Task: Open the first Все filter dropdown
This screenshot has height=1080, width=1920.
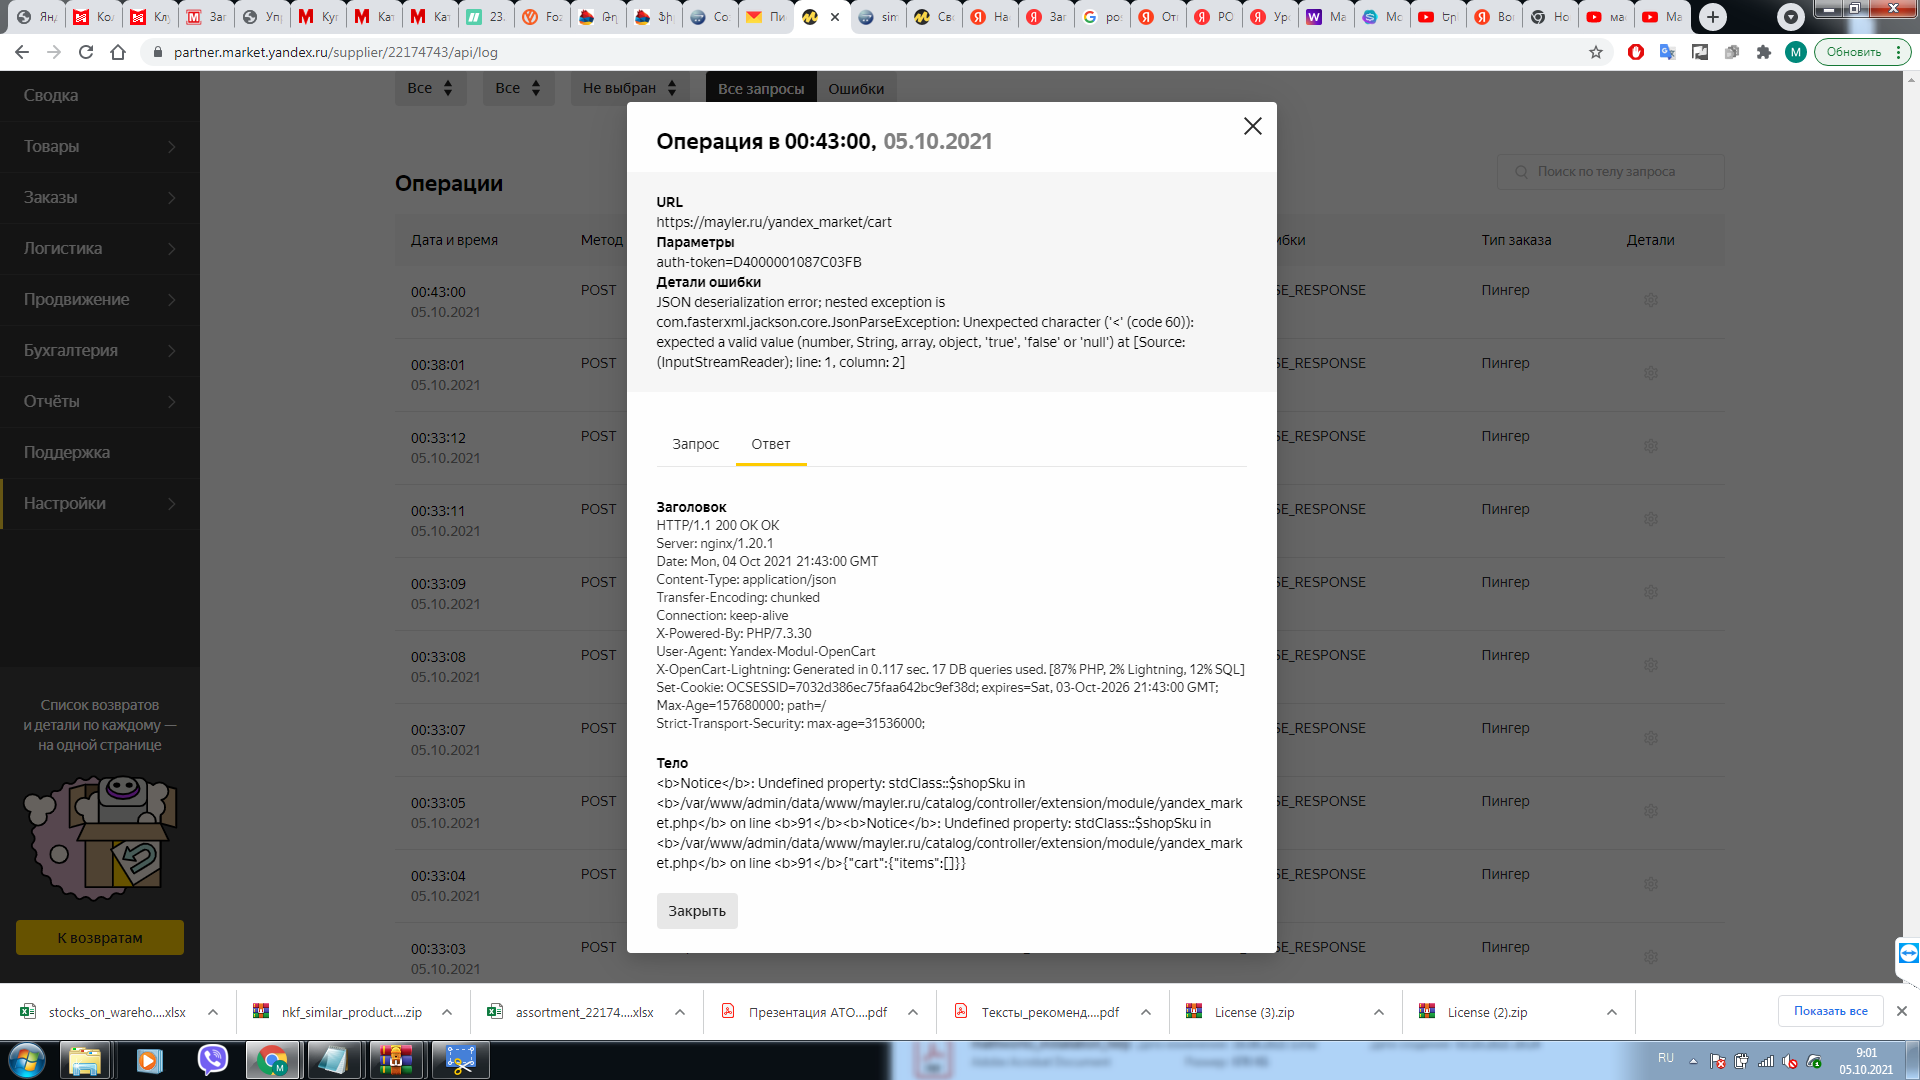Action: pos(431,88)
